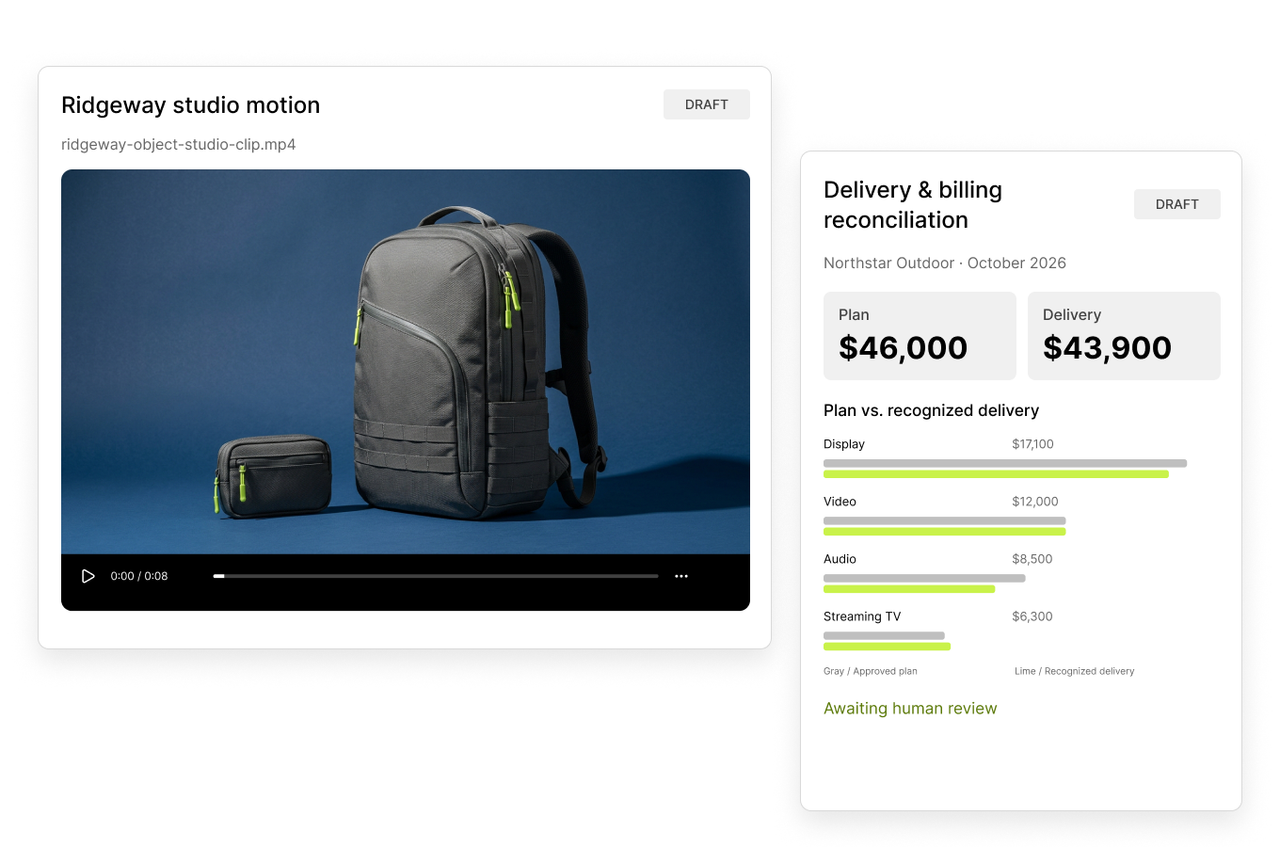The height and width of the screenshot is (847, 1280).
Task: Seek along the video progress bar
Action: pos(436,576)
